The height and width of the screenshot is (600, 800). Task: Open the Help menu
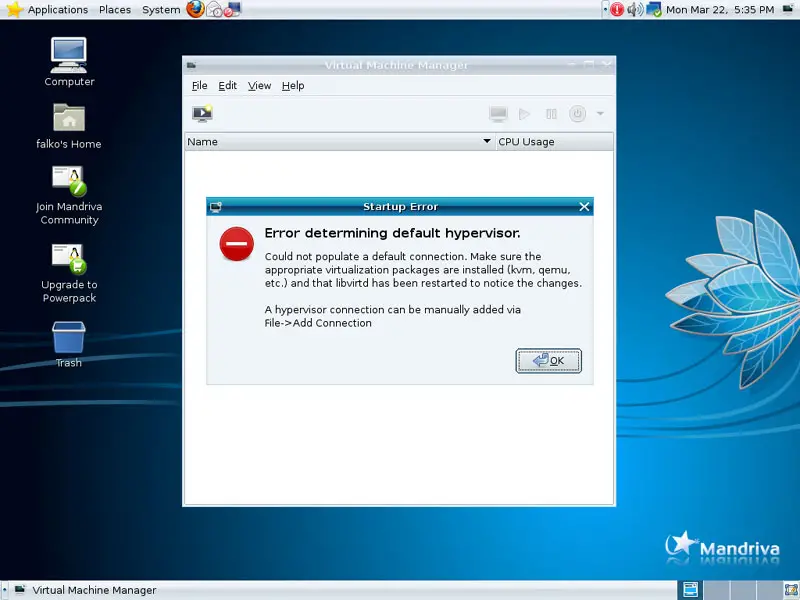293,86
